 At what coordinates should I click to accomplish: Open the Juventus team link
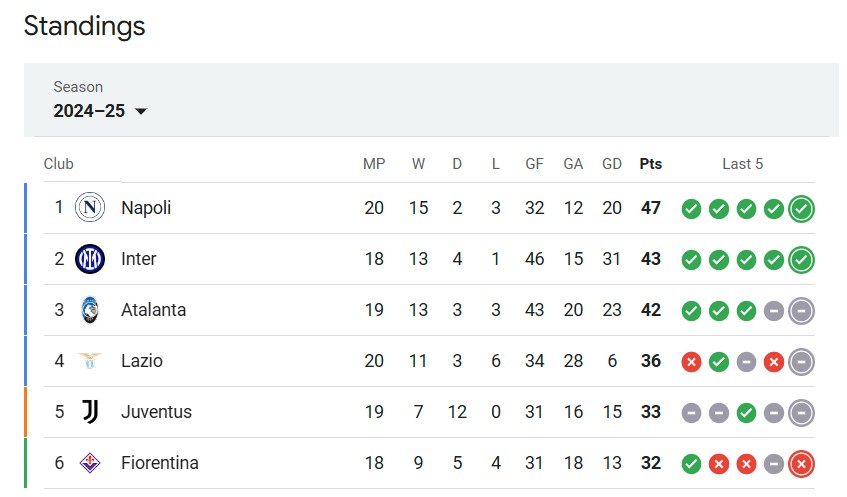point(156,412)
